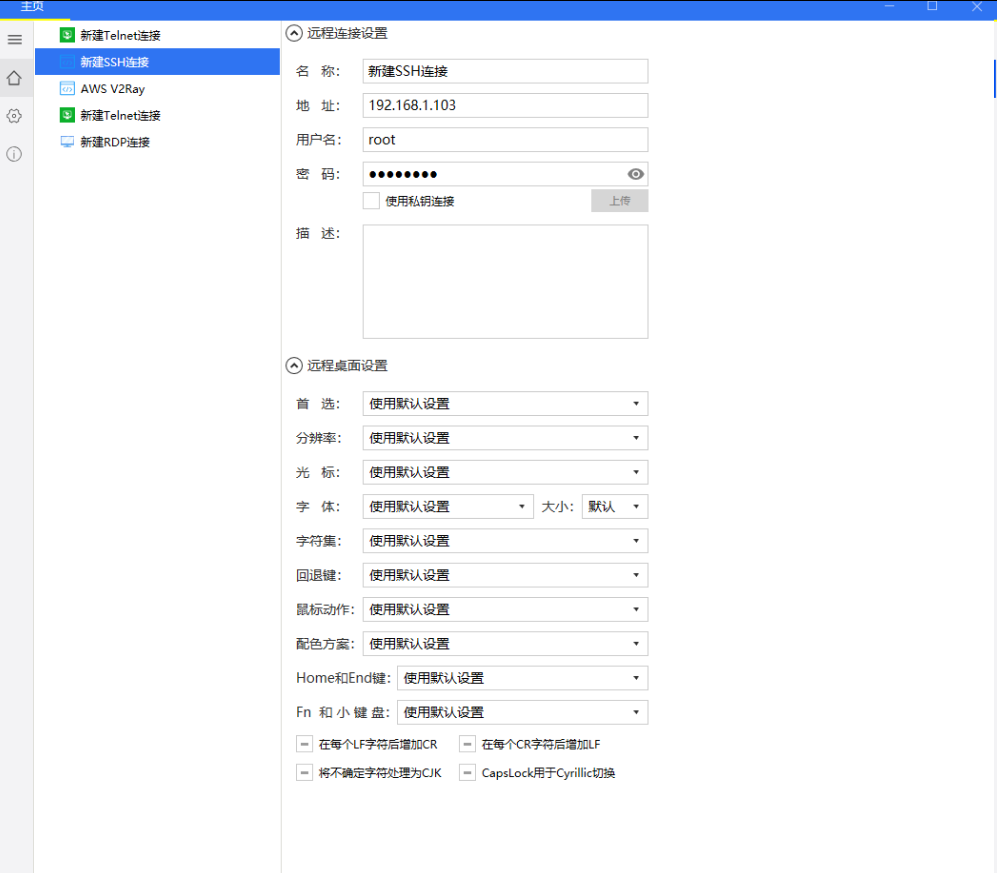997x873 pixels.
Task: Open the settings gear in the sidebar
Action: pos(14,116)
